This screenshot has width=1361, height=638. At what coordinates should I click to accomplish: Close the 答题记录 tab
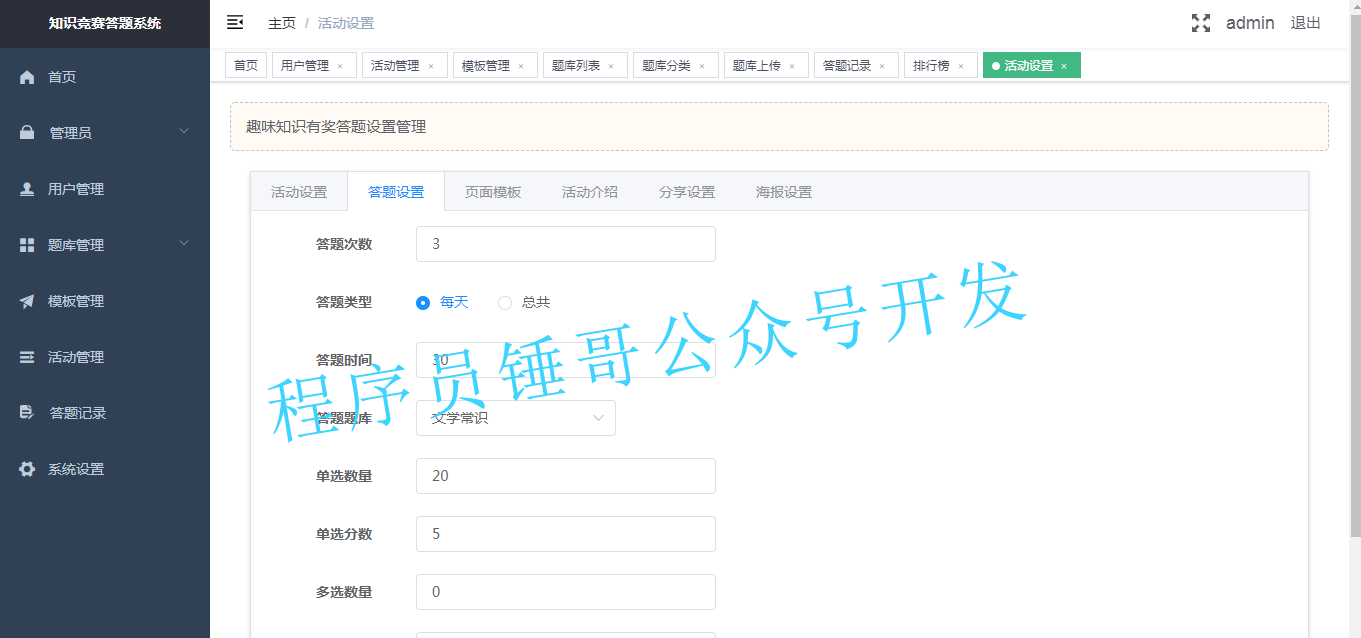tap(882, 66)
